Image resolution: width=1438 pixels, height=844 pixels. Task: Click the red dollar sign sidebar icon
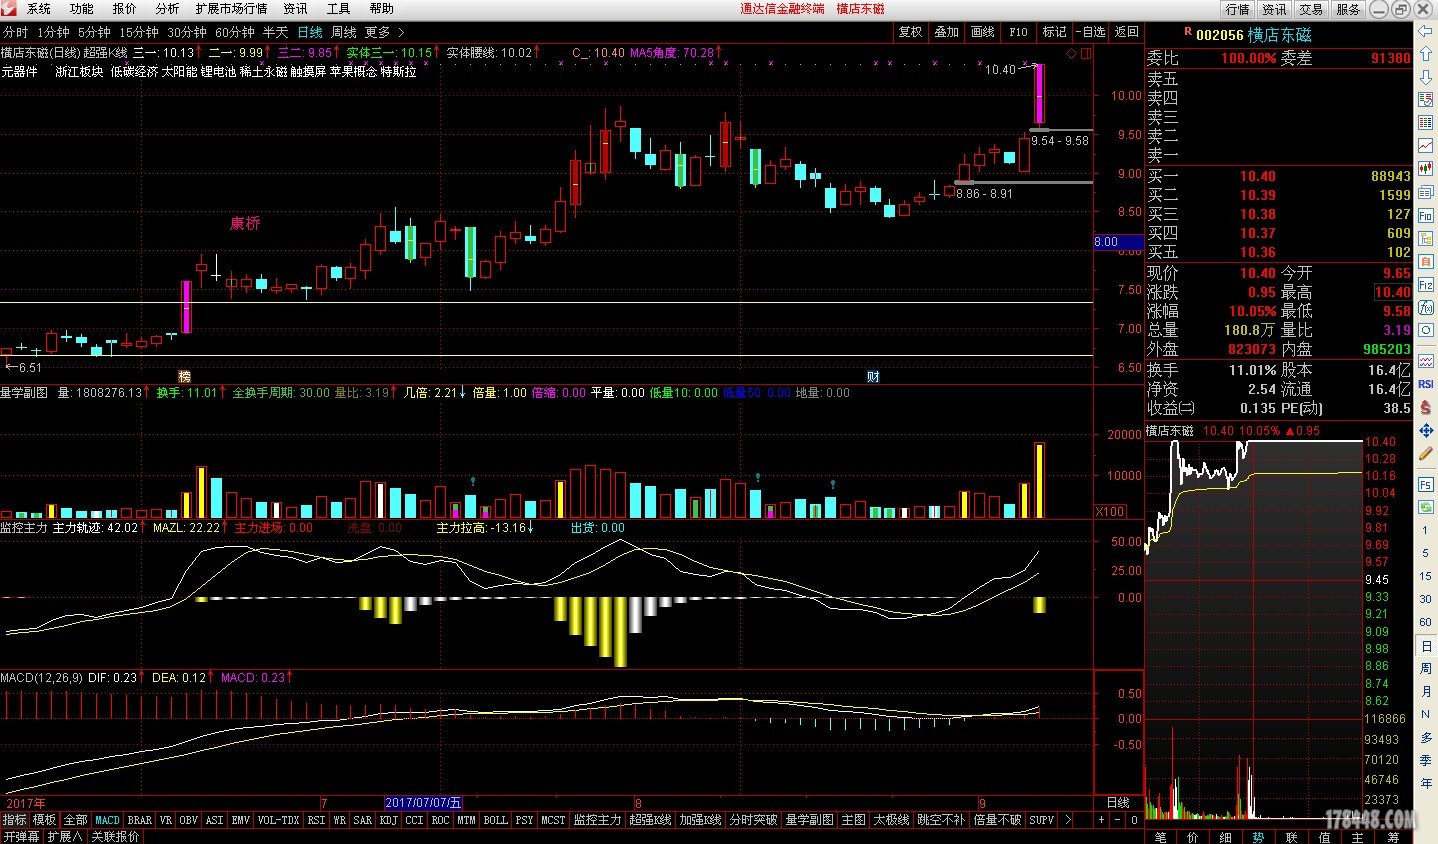(1426, 407)
